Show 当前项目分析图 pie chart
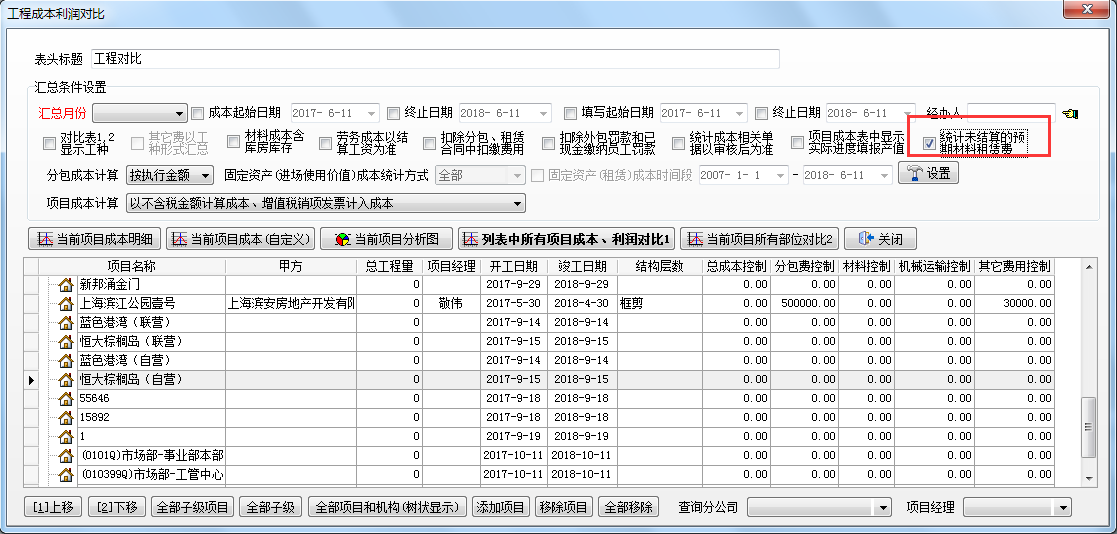Screen dimensions: 1117x534 pos(386,240)
